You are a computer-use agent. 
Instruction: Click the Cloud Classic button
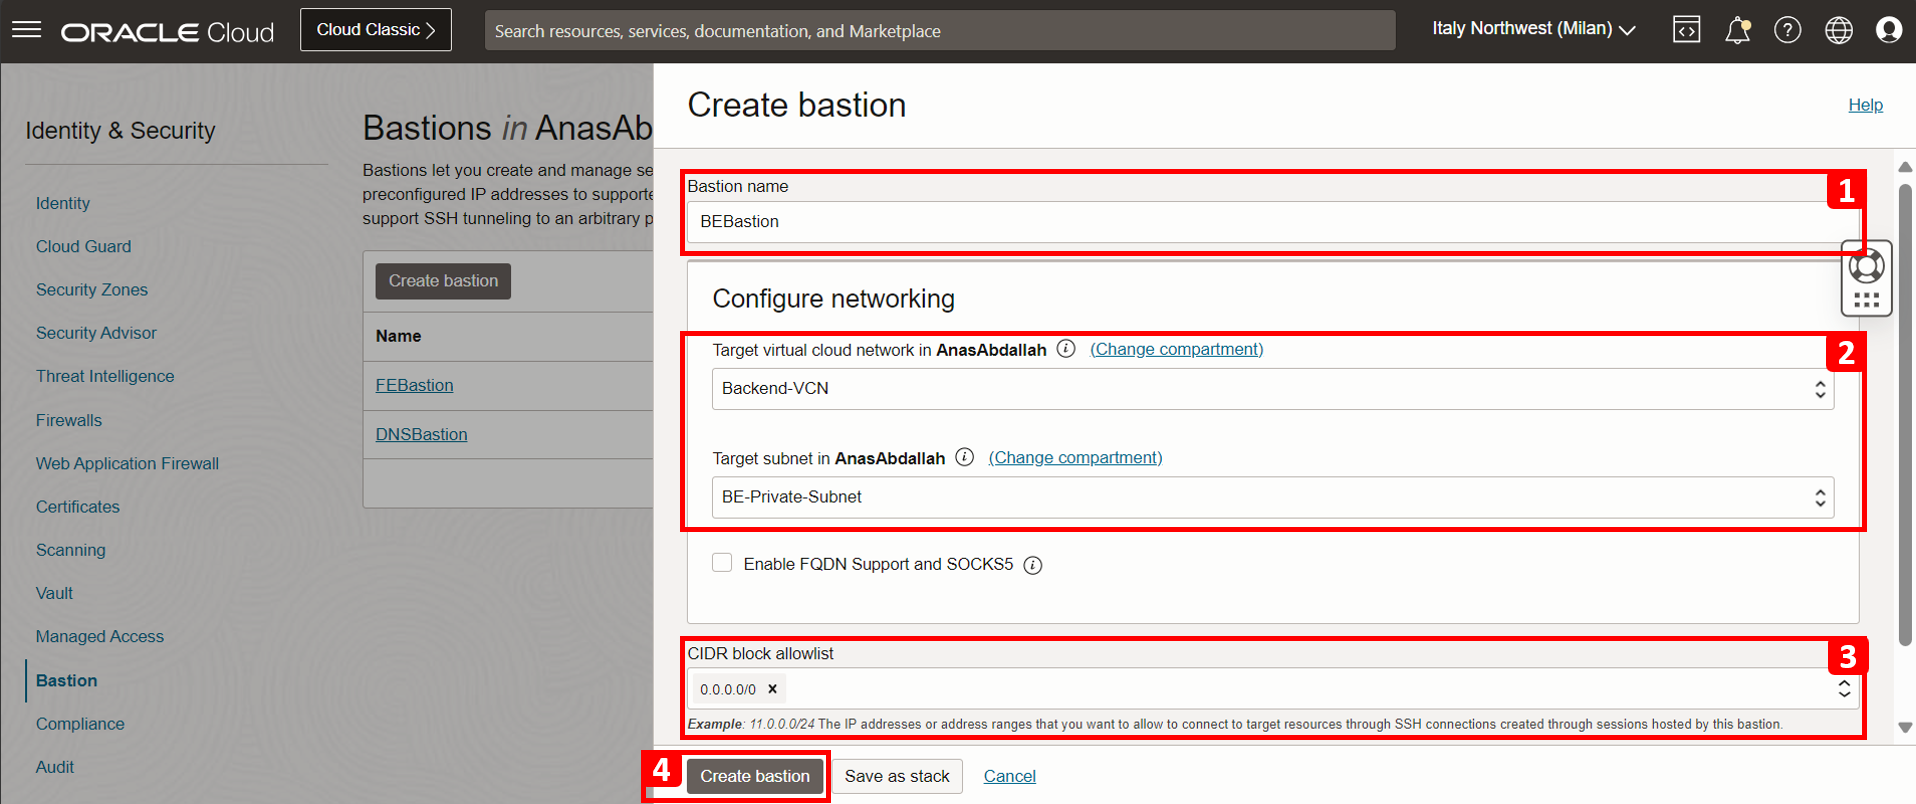pyautogui.click(x=376, y=30)
